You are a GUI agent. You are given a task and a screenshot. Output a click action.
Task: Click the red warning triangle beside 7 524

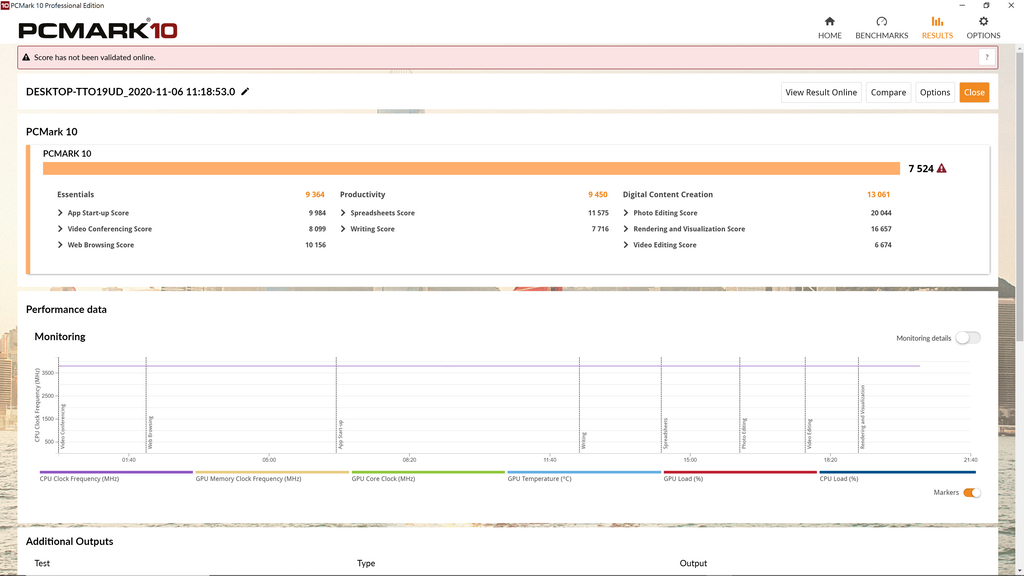coord(942,169)
